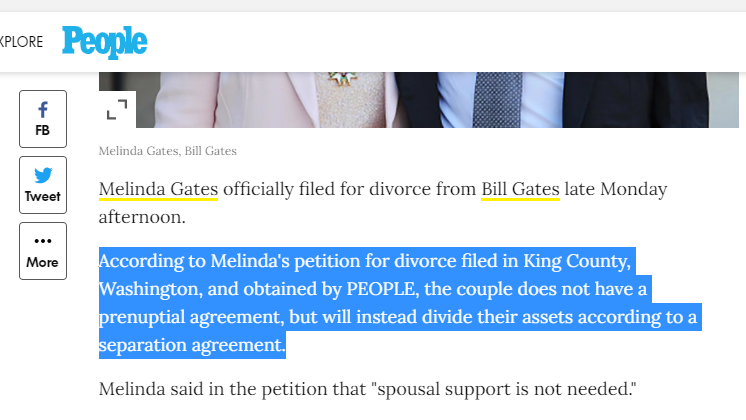Image resolution: width=746 pixels, height=420 pixels.
Task: Share the article on Facebook
Action: tap(43, 119)
